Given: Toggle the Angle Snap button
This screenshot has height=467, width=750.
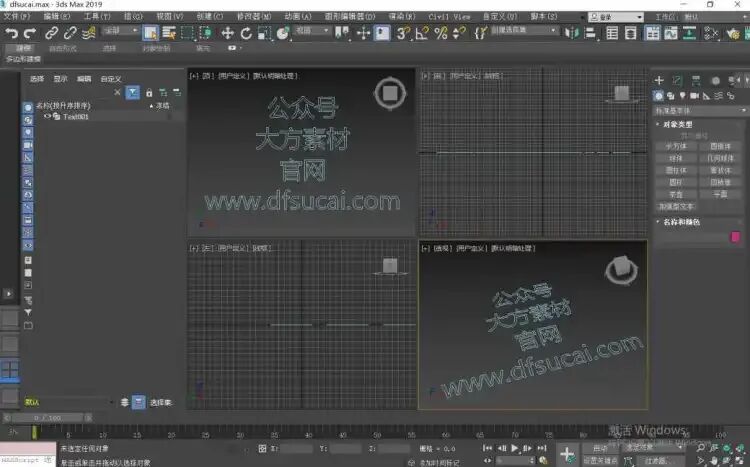Looking at the screenshot, I should pyautogui.click(x=422, y=33).
